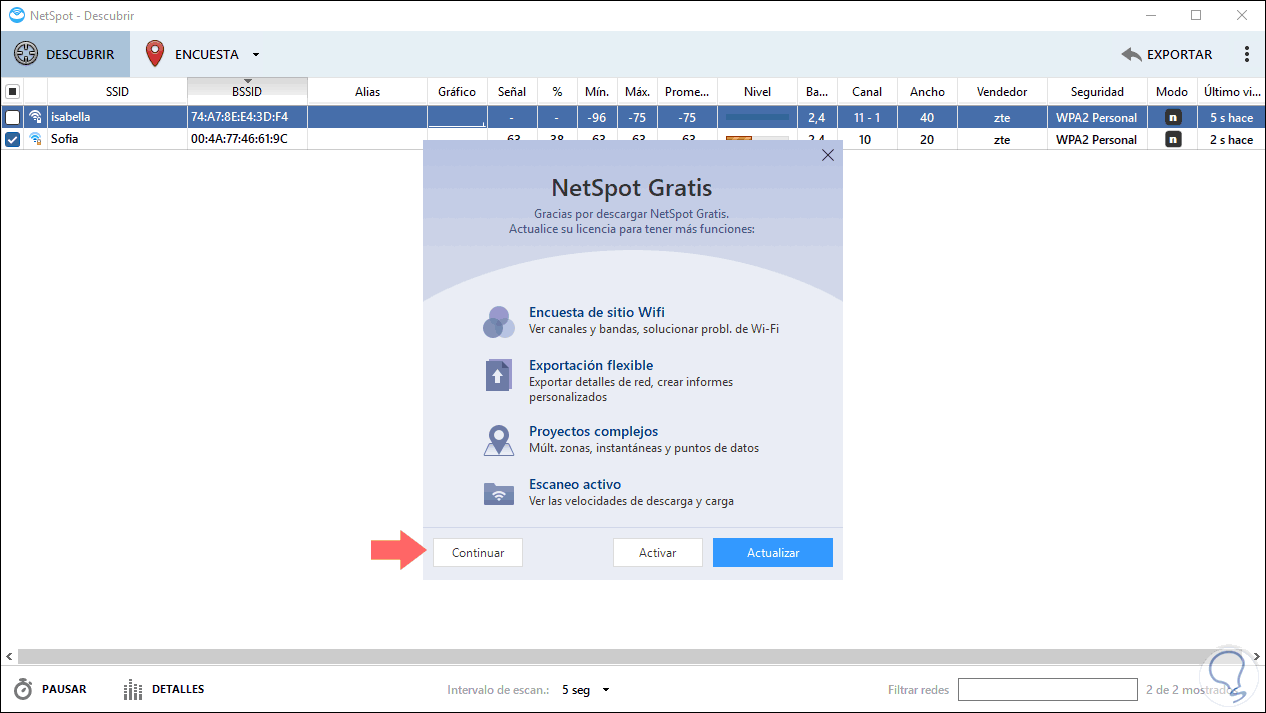Click the Ancho column header
Image resolution: width=1266 pixels, height=713 pixels.
927,91
